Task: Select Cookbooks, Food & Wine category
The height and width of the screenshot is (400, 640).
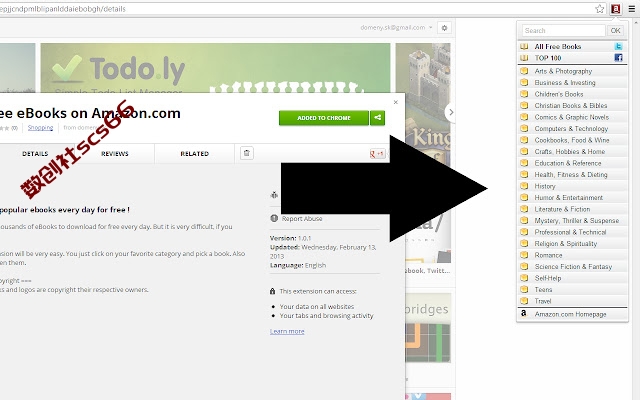Action: click(x=572, y=140)
